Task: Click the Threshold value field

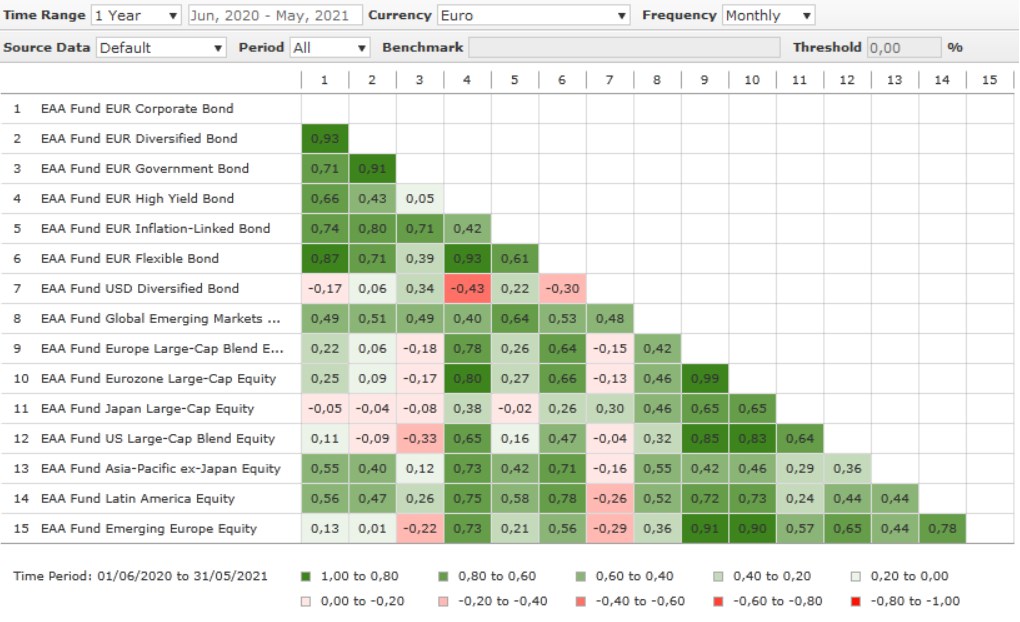Action: click(904, 47)
